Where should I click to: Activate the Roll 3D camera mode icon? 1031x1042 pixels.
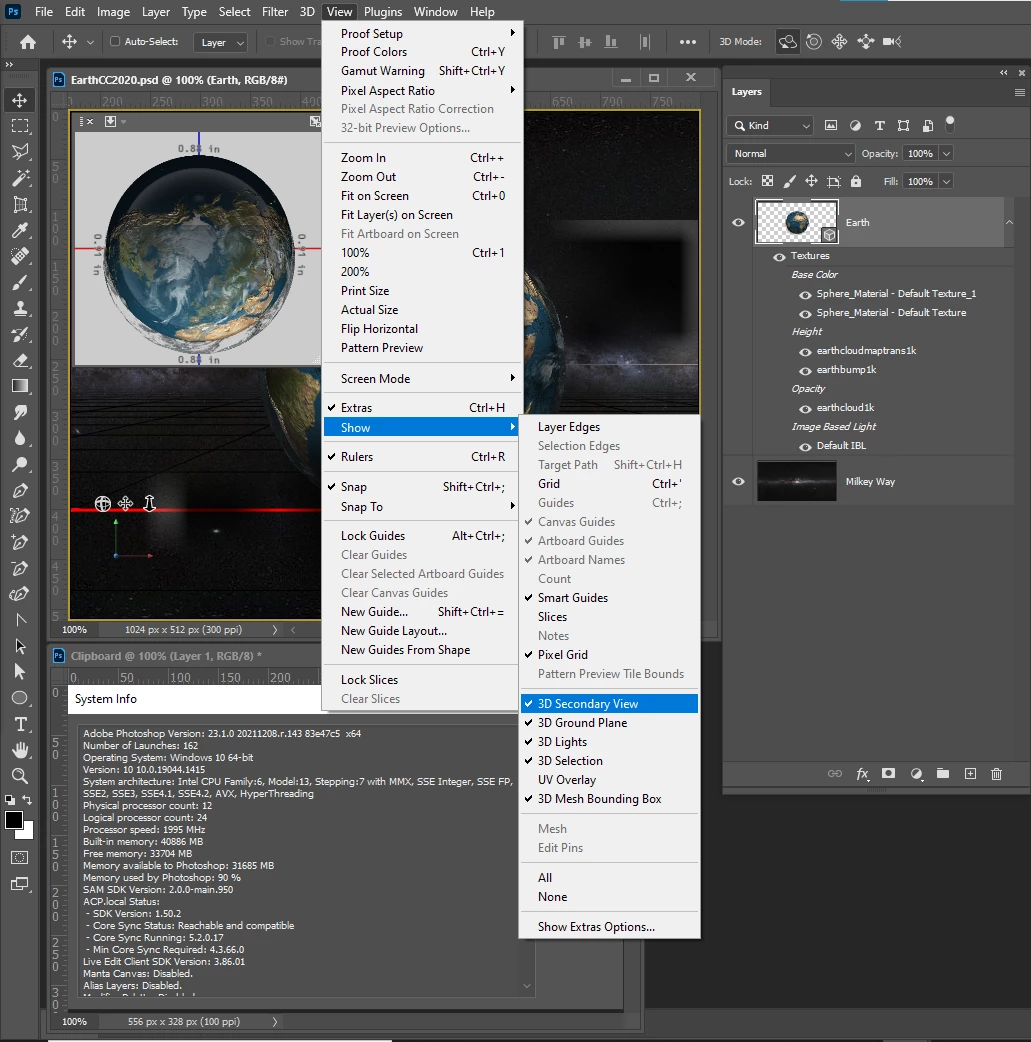coord(814,42)
